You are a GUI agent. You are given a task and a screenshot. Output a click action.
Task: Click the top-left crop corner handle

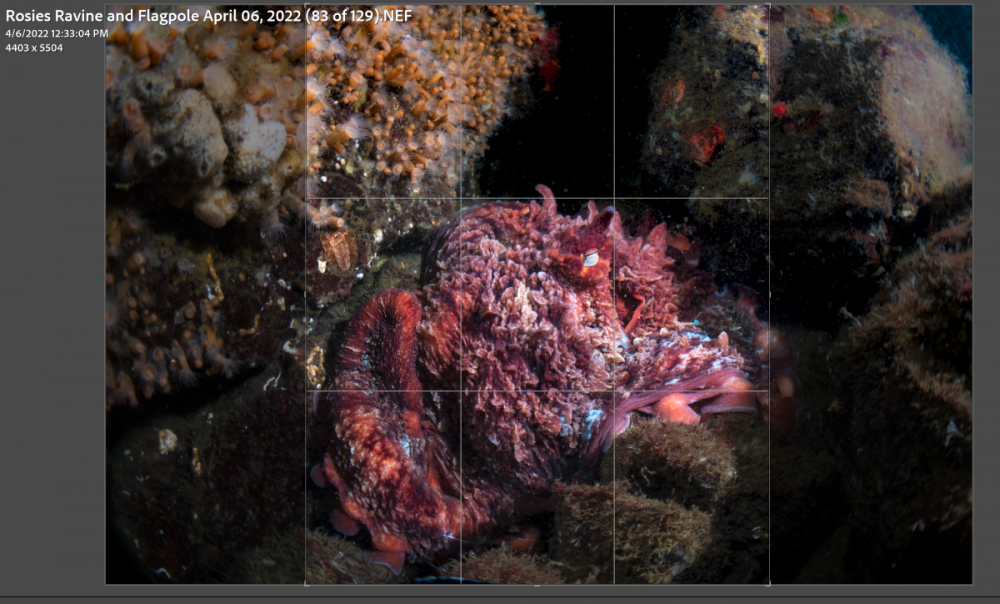tap(306, 5)
